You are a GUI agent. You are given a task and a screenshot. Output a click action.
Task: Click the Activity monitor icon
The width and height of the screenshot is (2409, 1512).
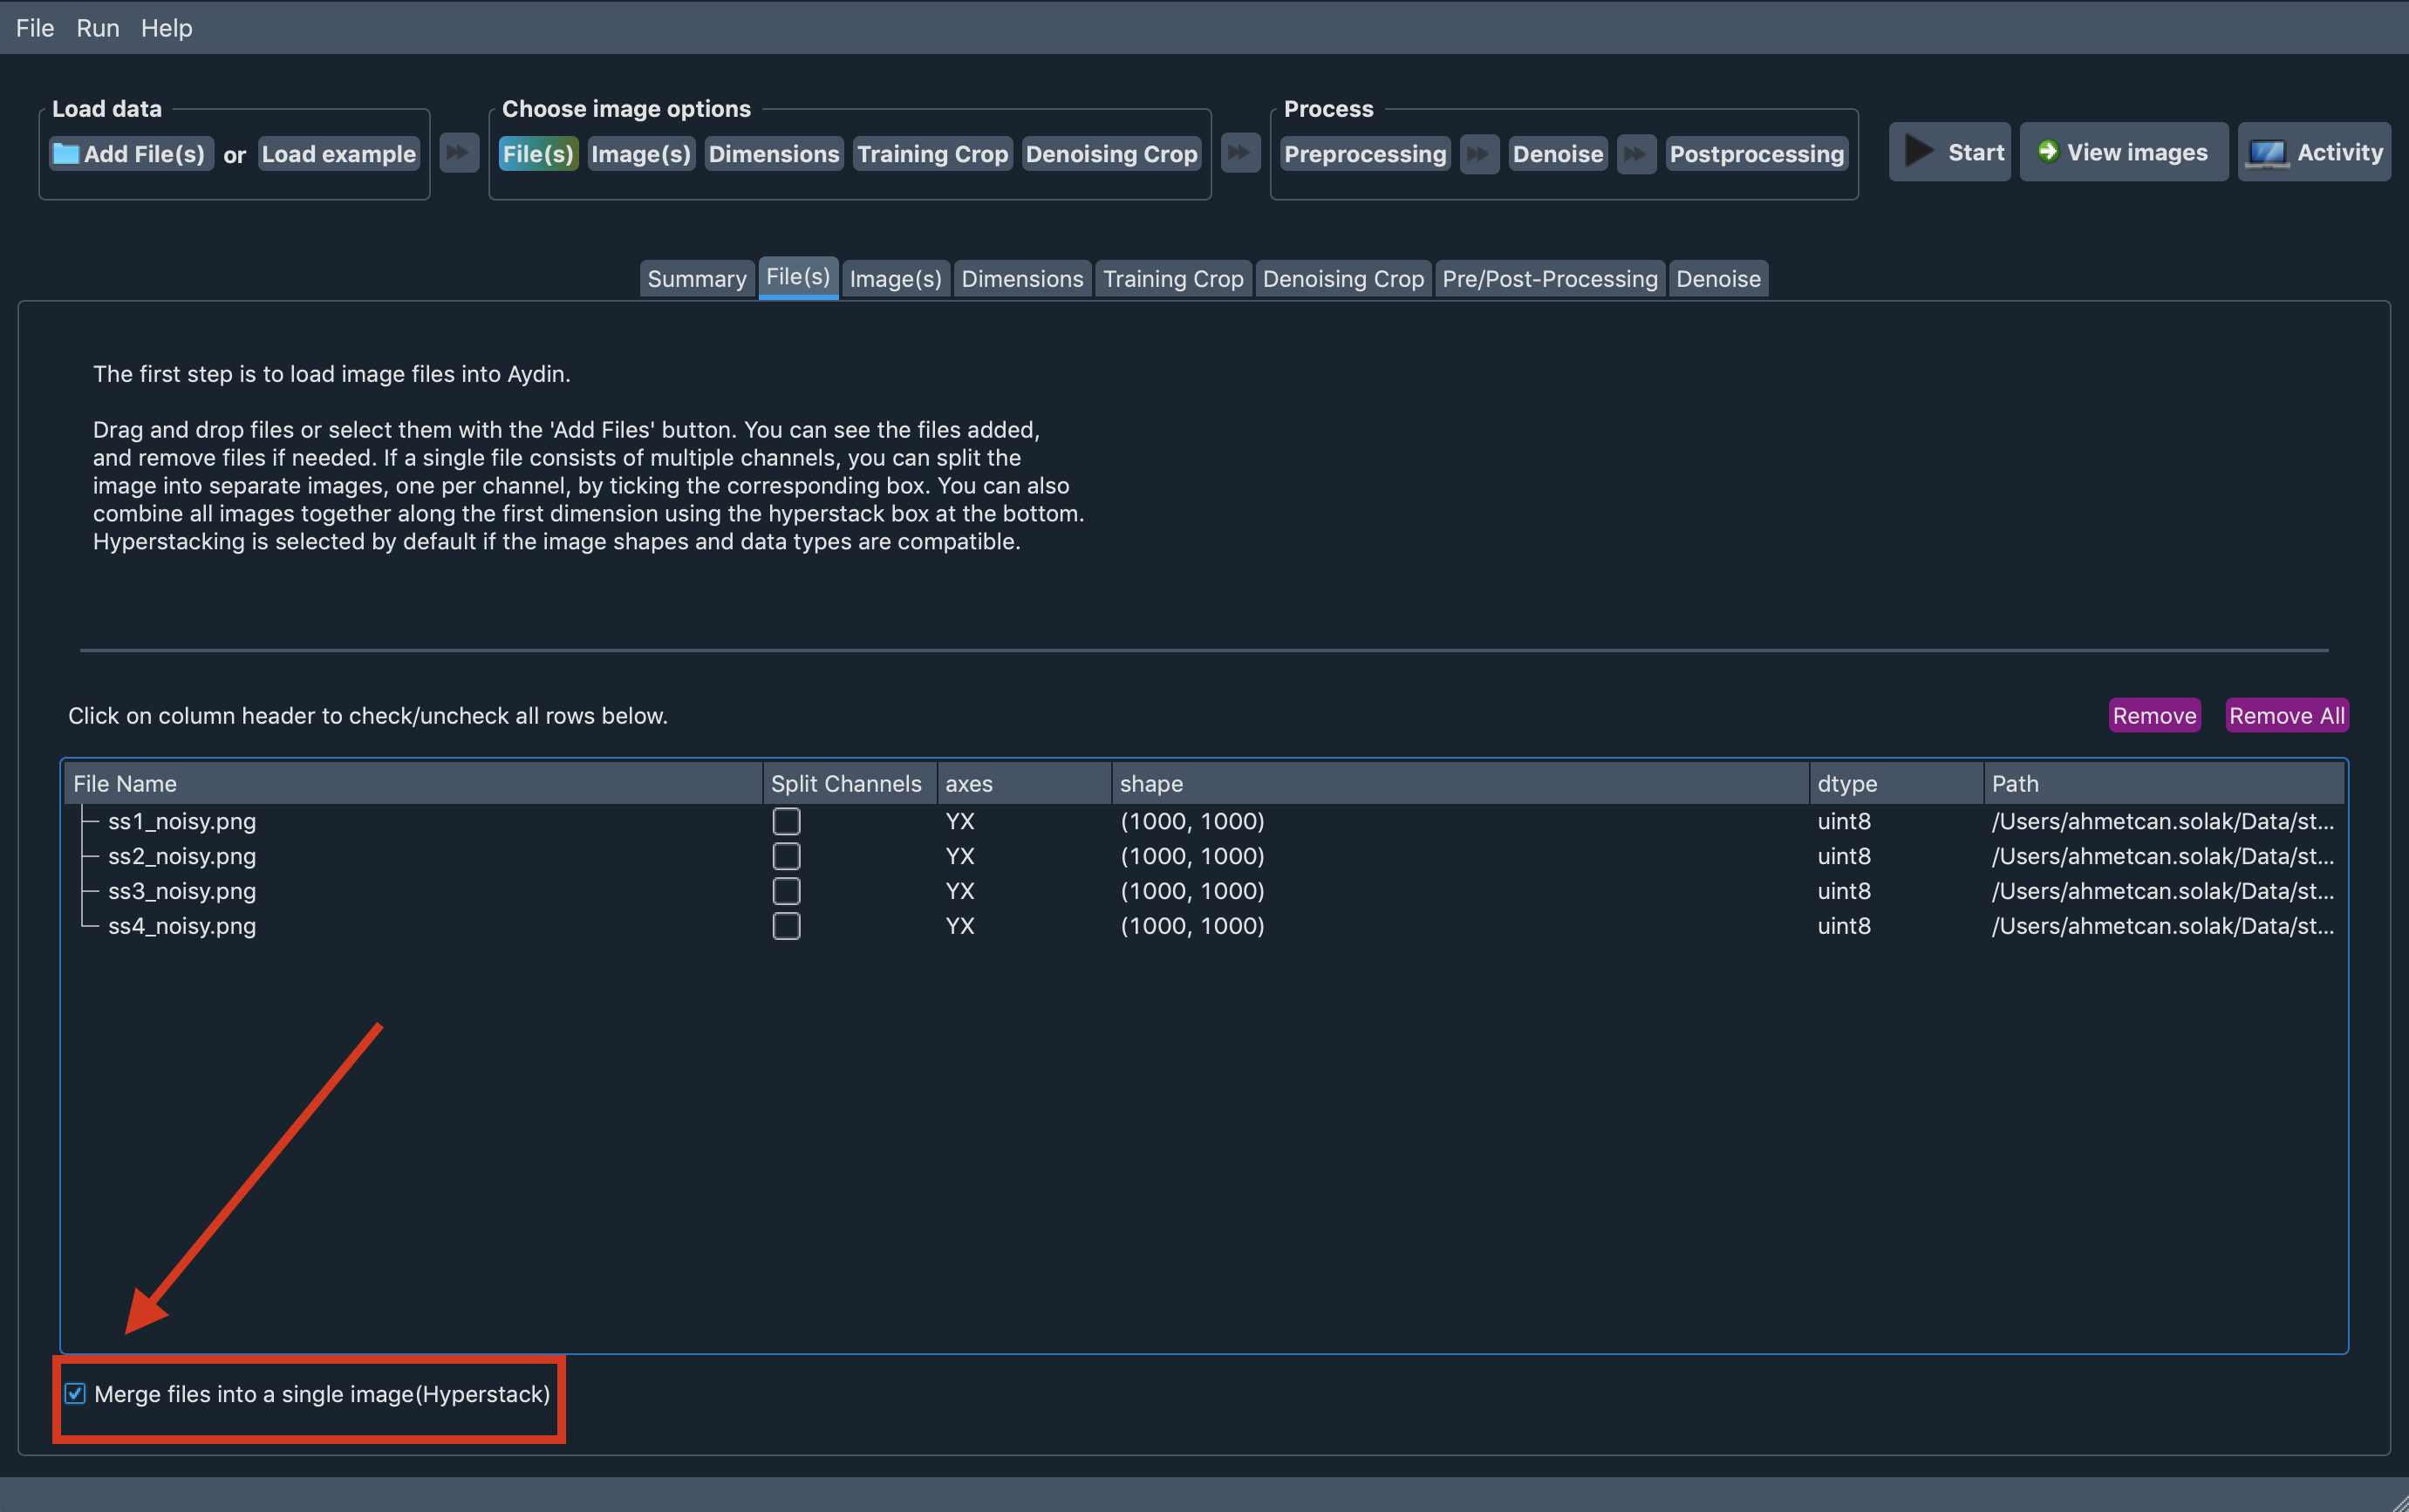pos(2267,153)
